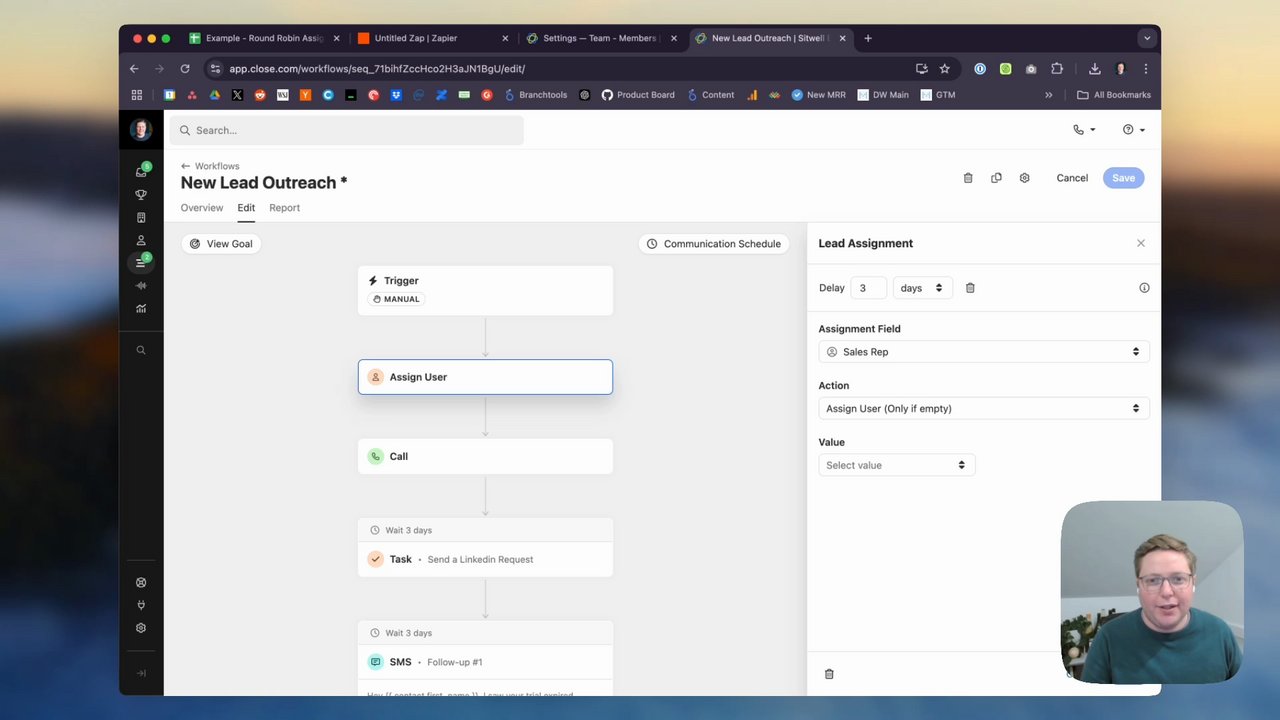Open the Support lifebuoy icon in sidebar
Screen dimensions: 1280x720
(x=141, y=582)
